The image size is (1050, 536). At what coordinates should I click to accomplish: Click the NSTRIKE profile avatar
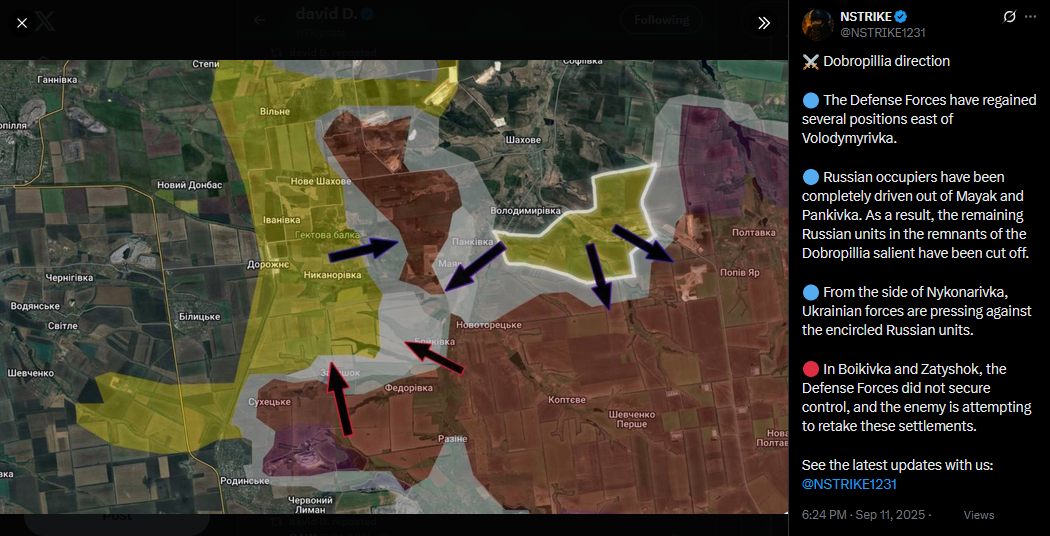[x=818, y=23]
